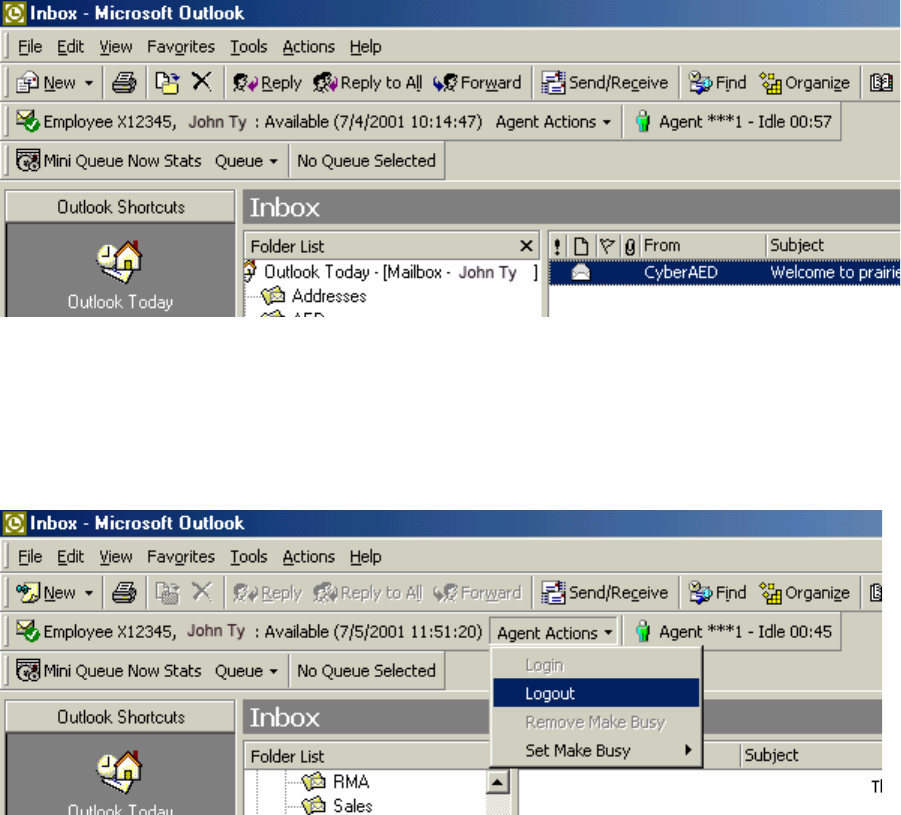Click Outlook Shortcuts group button in top window
Screen dimensions: 901x815
[x=121, y=207]
